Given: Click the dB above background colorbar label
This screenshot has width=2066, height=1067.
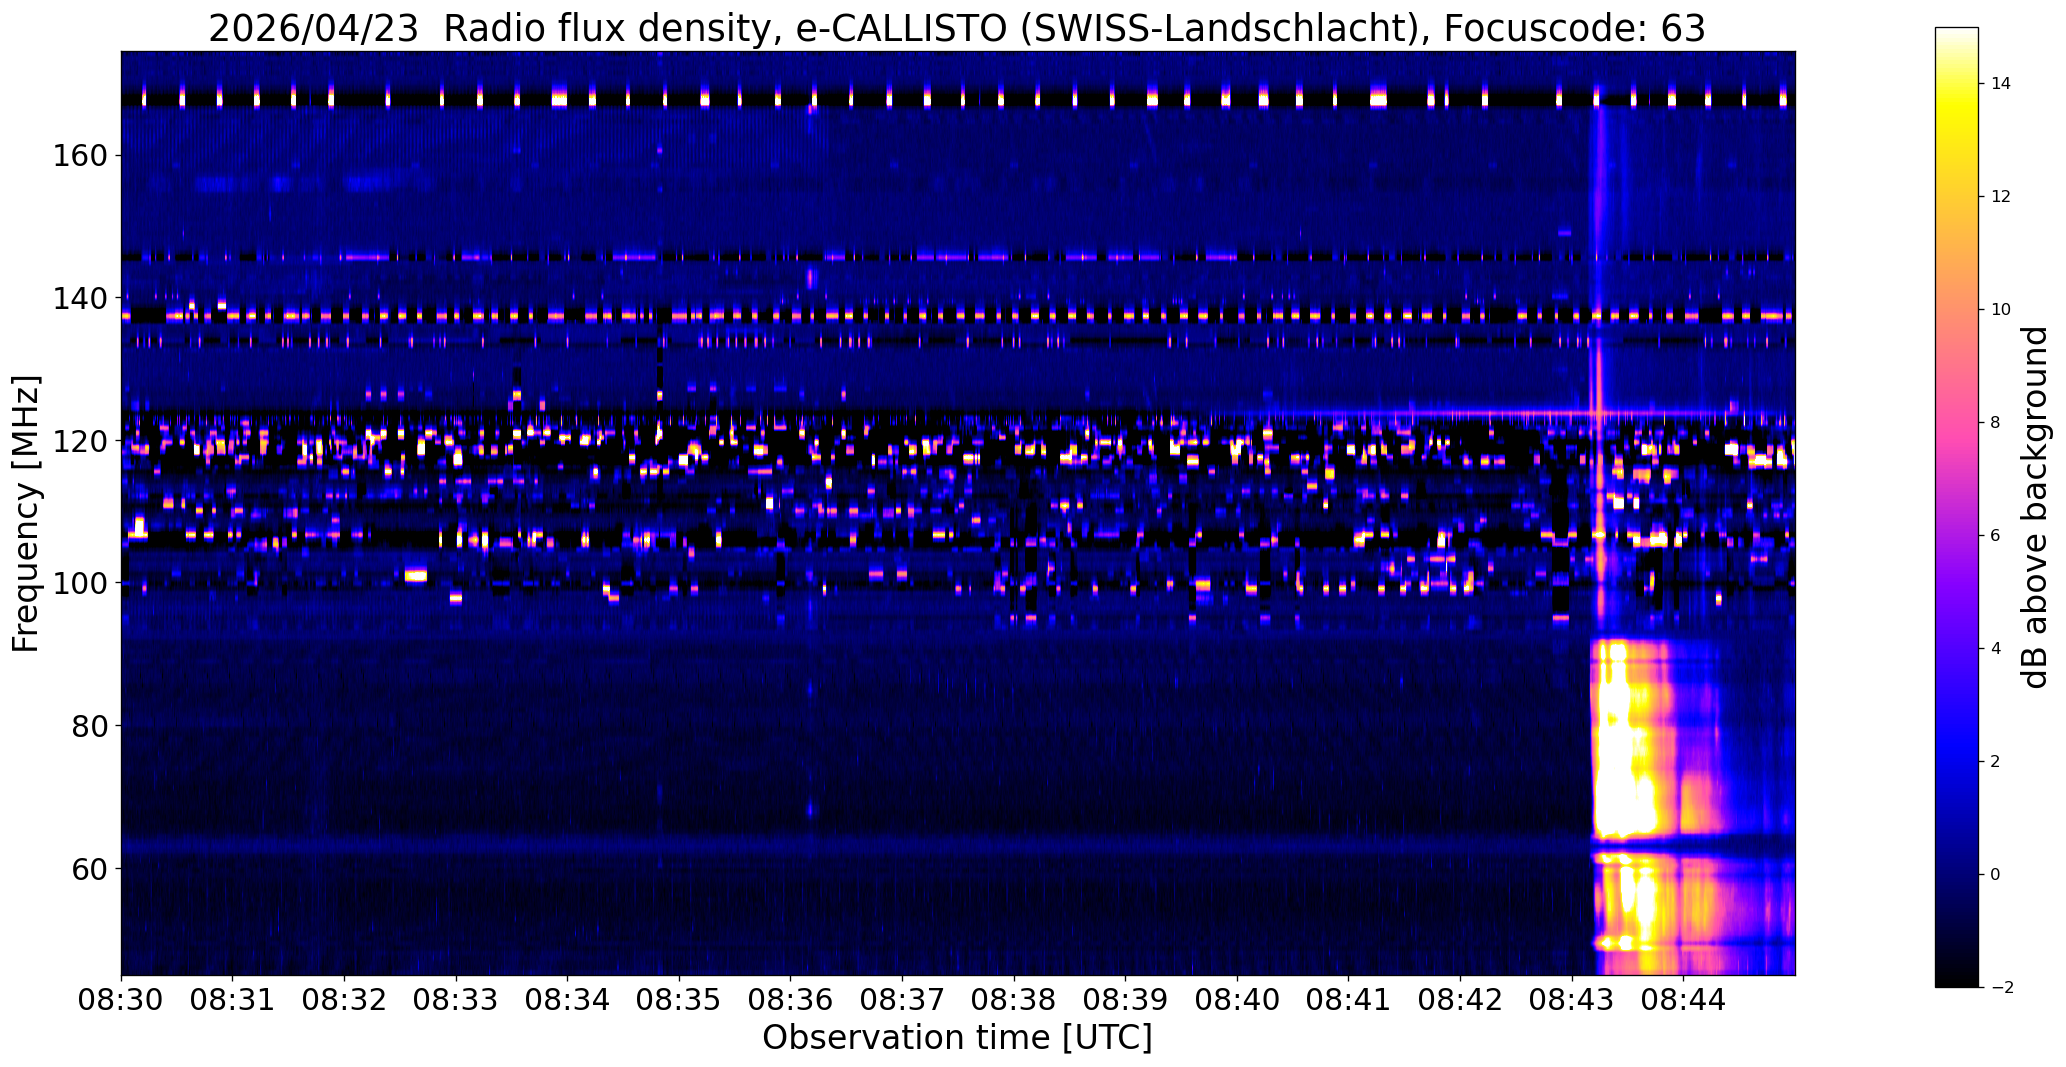Looking at the screenshot, I should pyautogui.click(x=2035, y=507).
